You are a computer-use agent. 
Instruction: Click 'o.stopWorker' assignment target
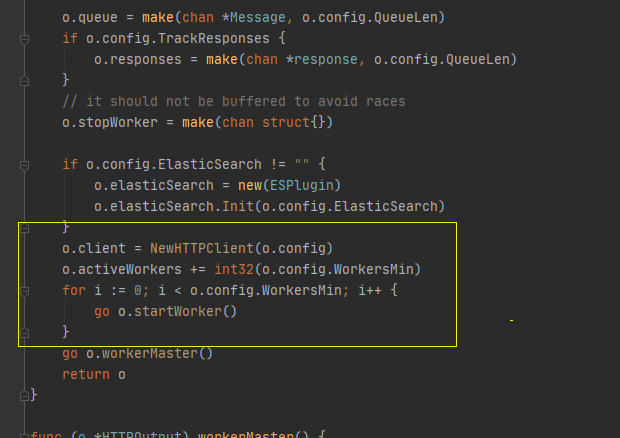(x=110, y=123)
